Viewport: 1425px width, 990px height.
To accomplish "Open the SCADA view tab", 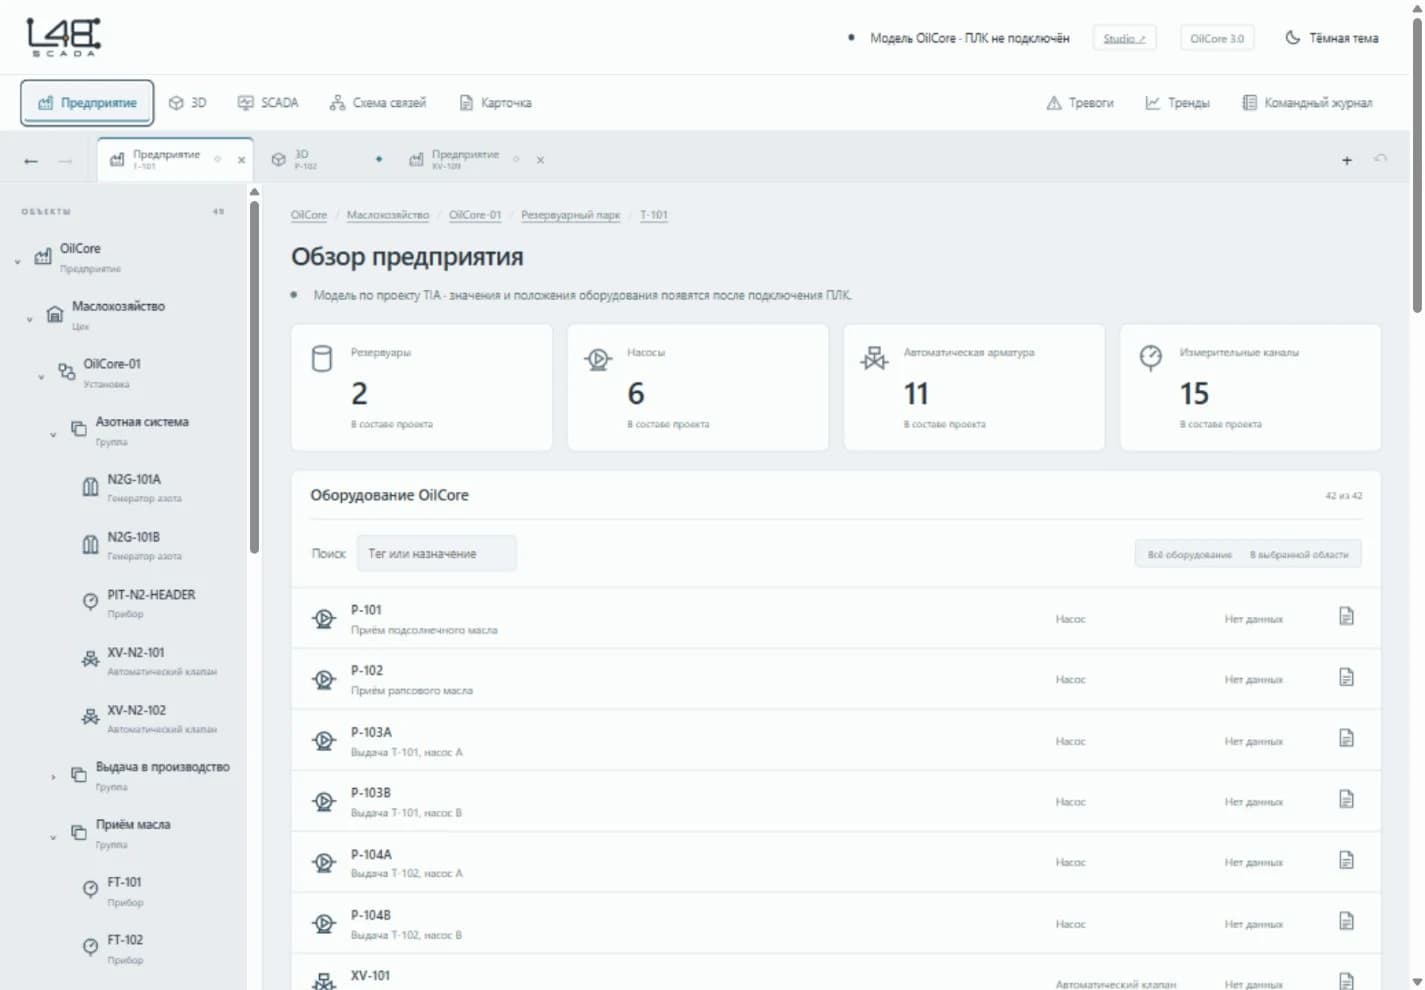I will (268, 103).
